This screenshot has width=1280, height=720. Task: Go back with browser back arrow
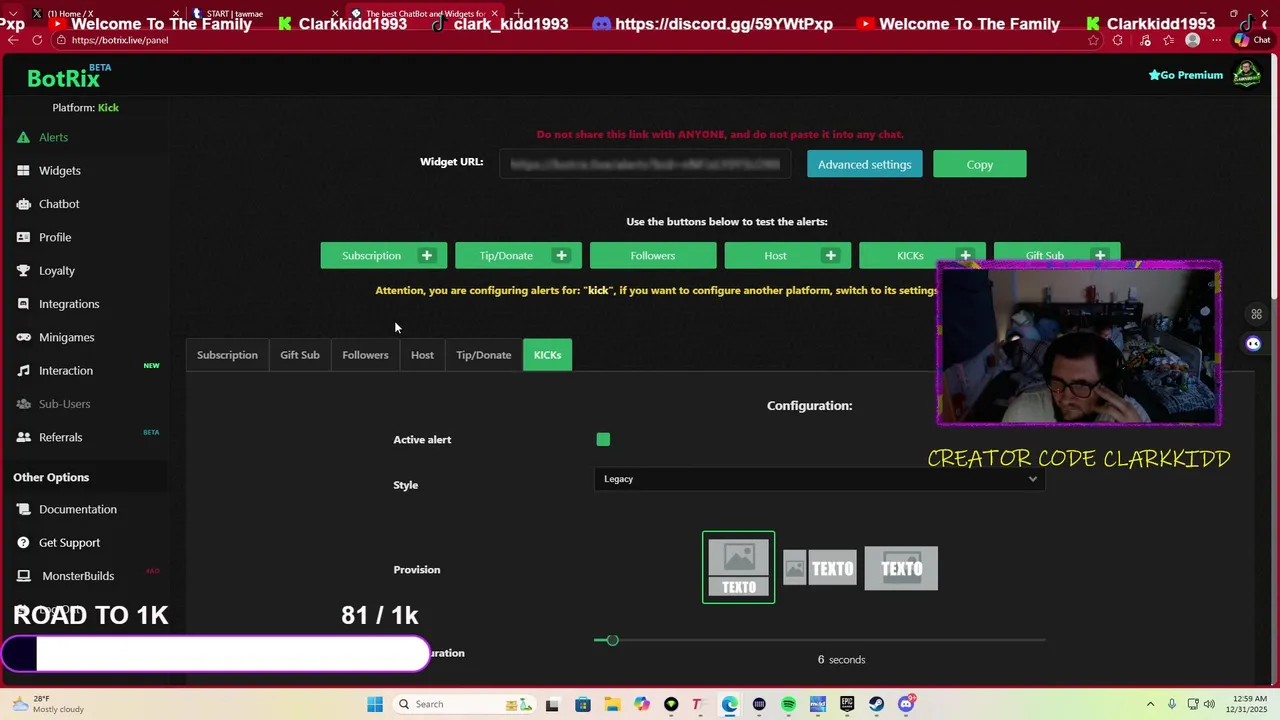click(13, 40)
